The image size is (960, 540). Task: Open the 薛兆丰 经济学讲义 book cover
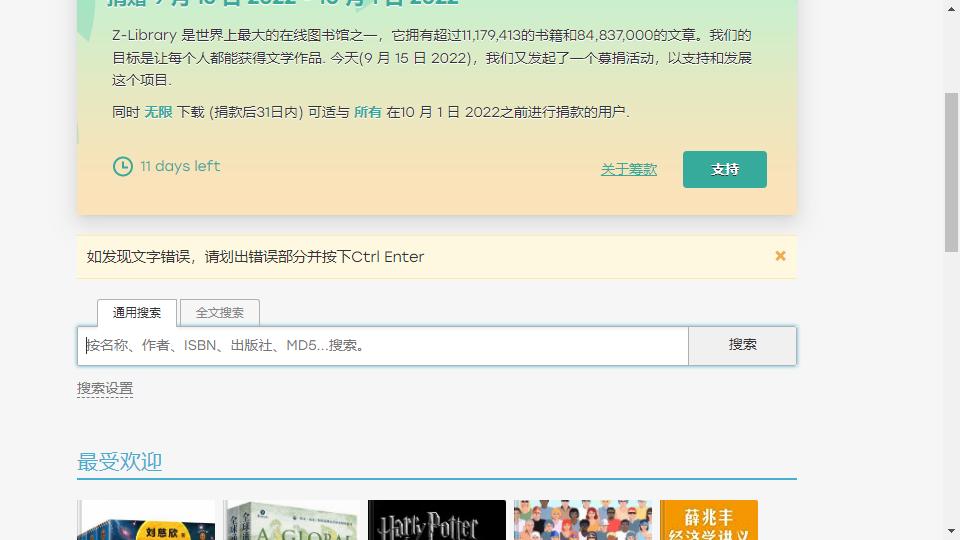709,520
